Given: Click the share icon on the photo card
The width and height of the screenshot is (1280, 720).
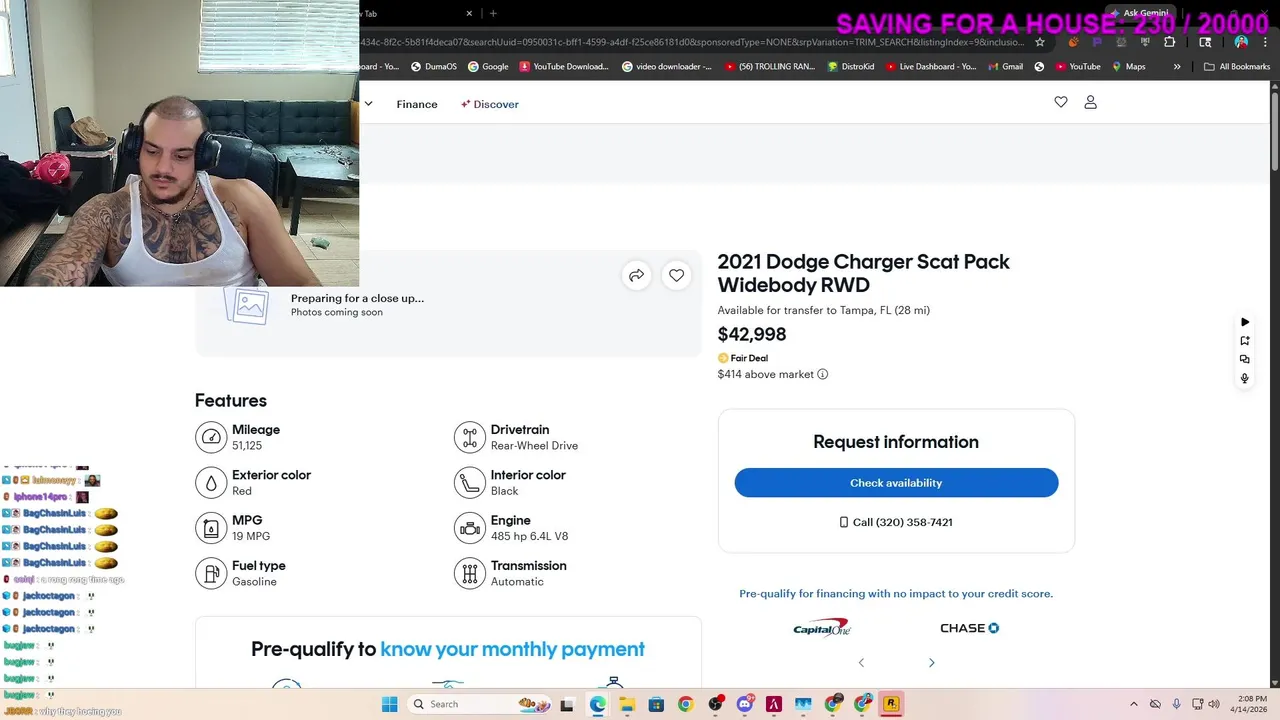Looking at the screenshot, I should (636, 275).
